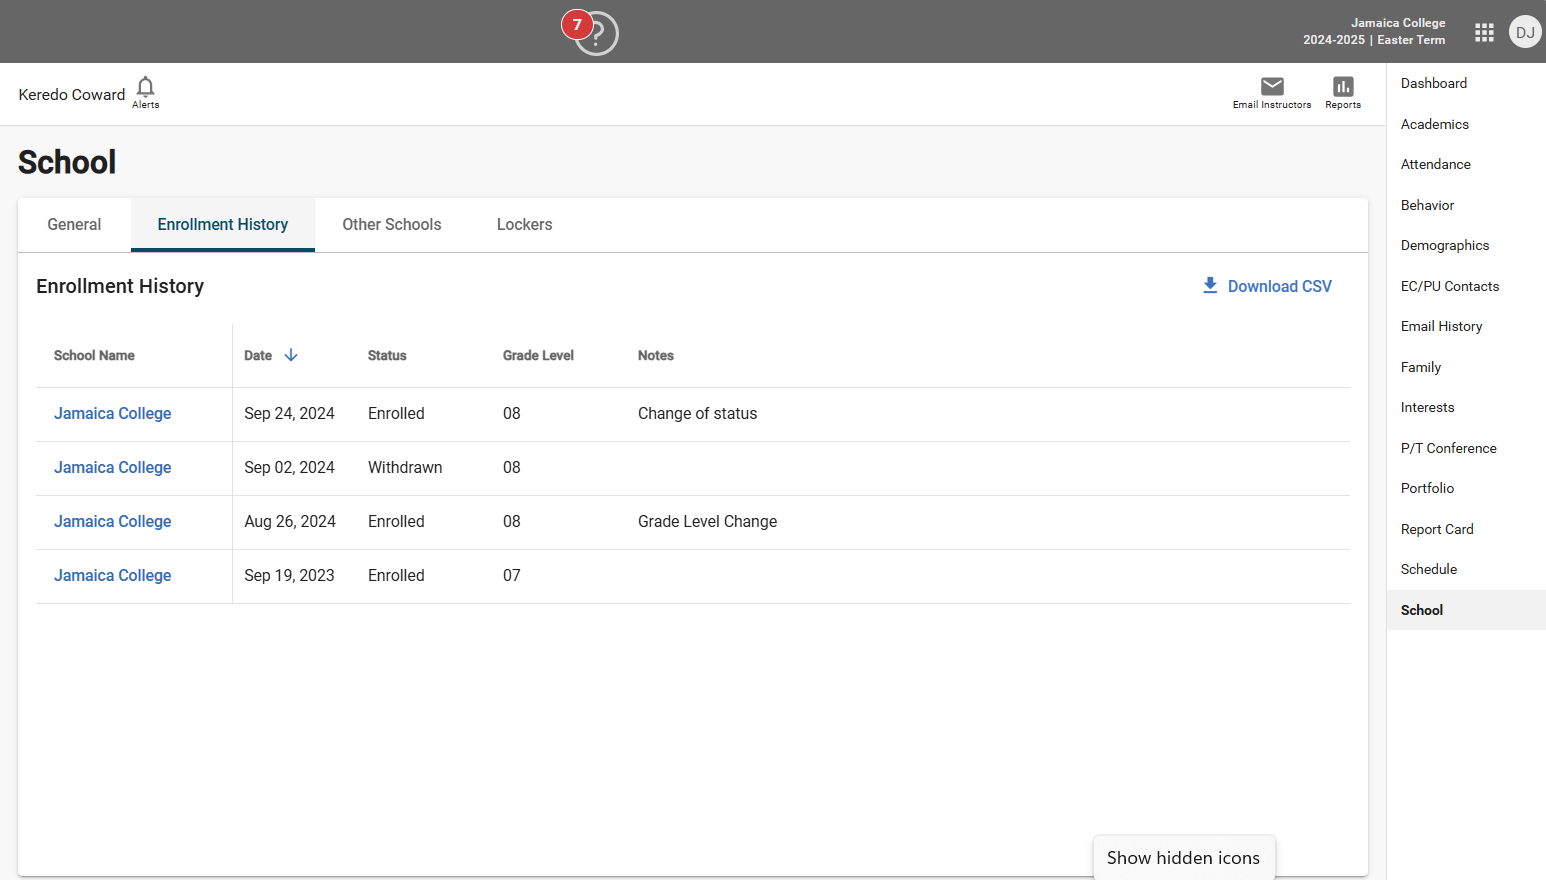
Task: Select the Sep 02, 2024 date cell
Action: [290, 468]
